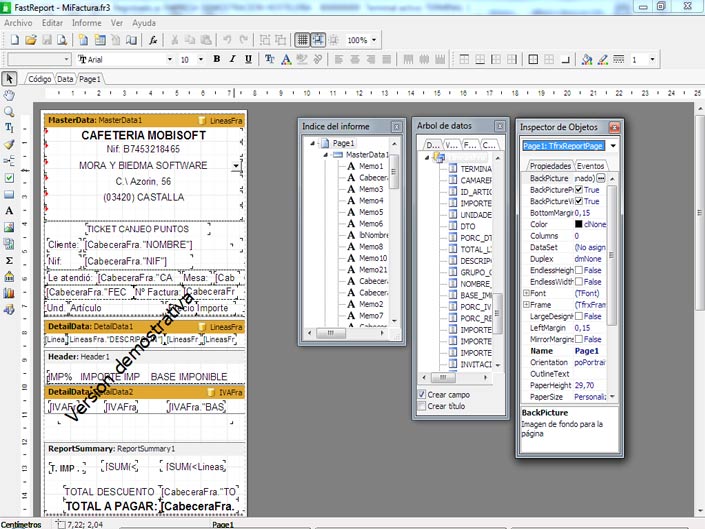
Task: Click the Cut scissors icon
Action: pos(174,40)
